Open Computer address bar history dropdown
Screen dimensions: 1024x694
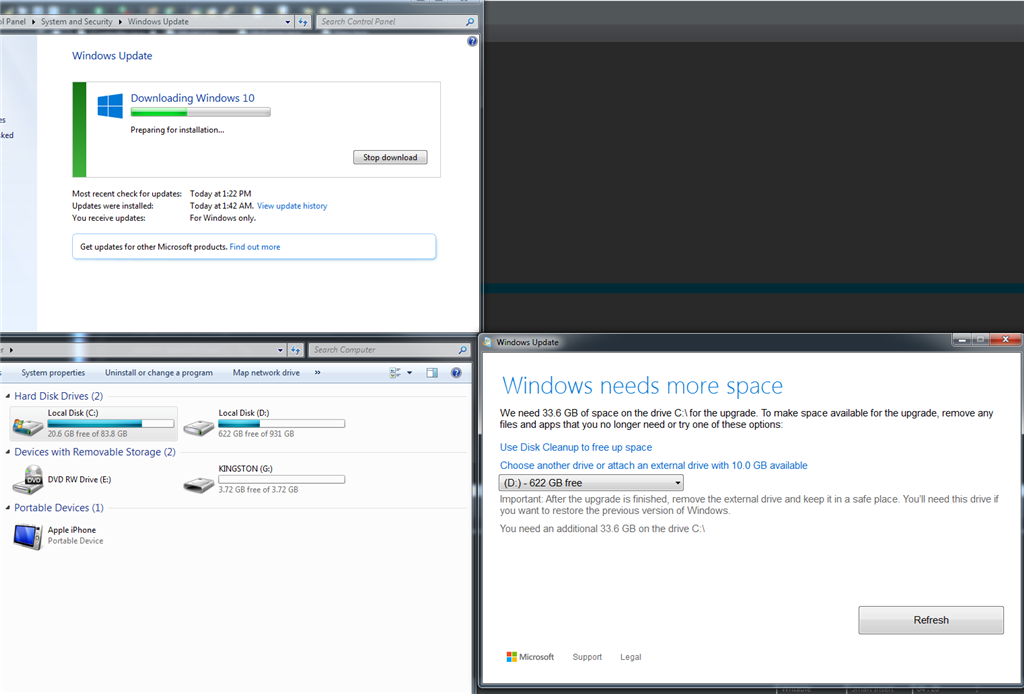(280, 350)
